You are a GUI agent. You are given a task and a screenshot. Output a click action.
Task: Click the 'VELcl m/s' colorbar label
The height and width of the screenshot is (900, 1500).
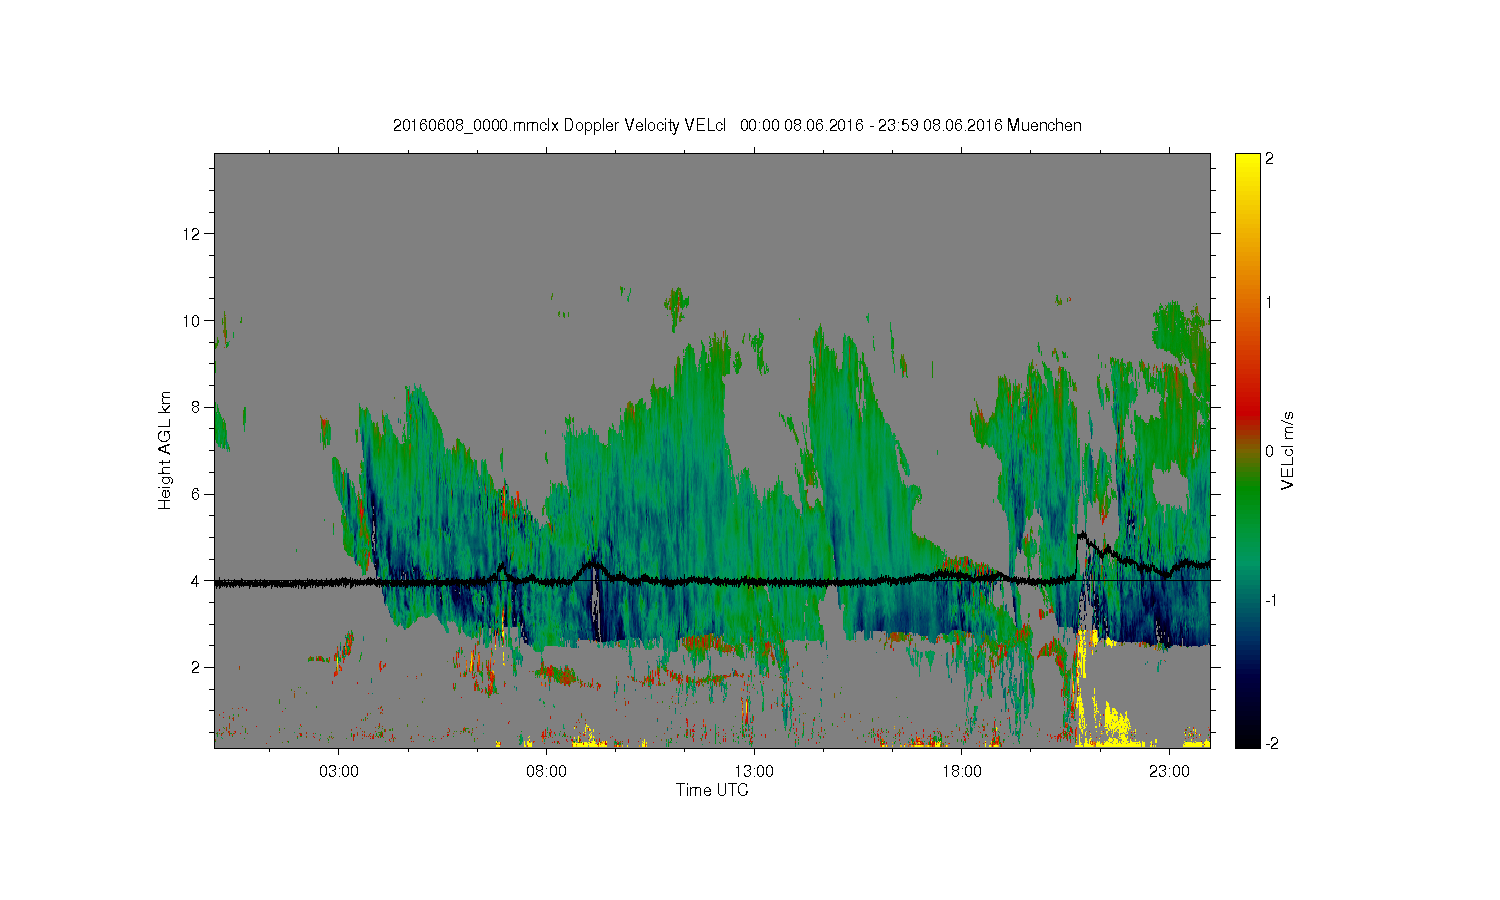pos(1288,450)
